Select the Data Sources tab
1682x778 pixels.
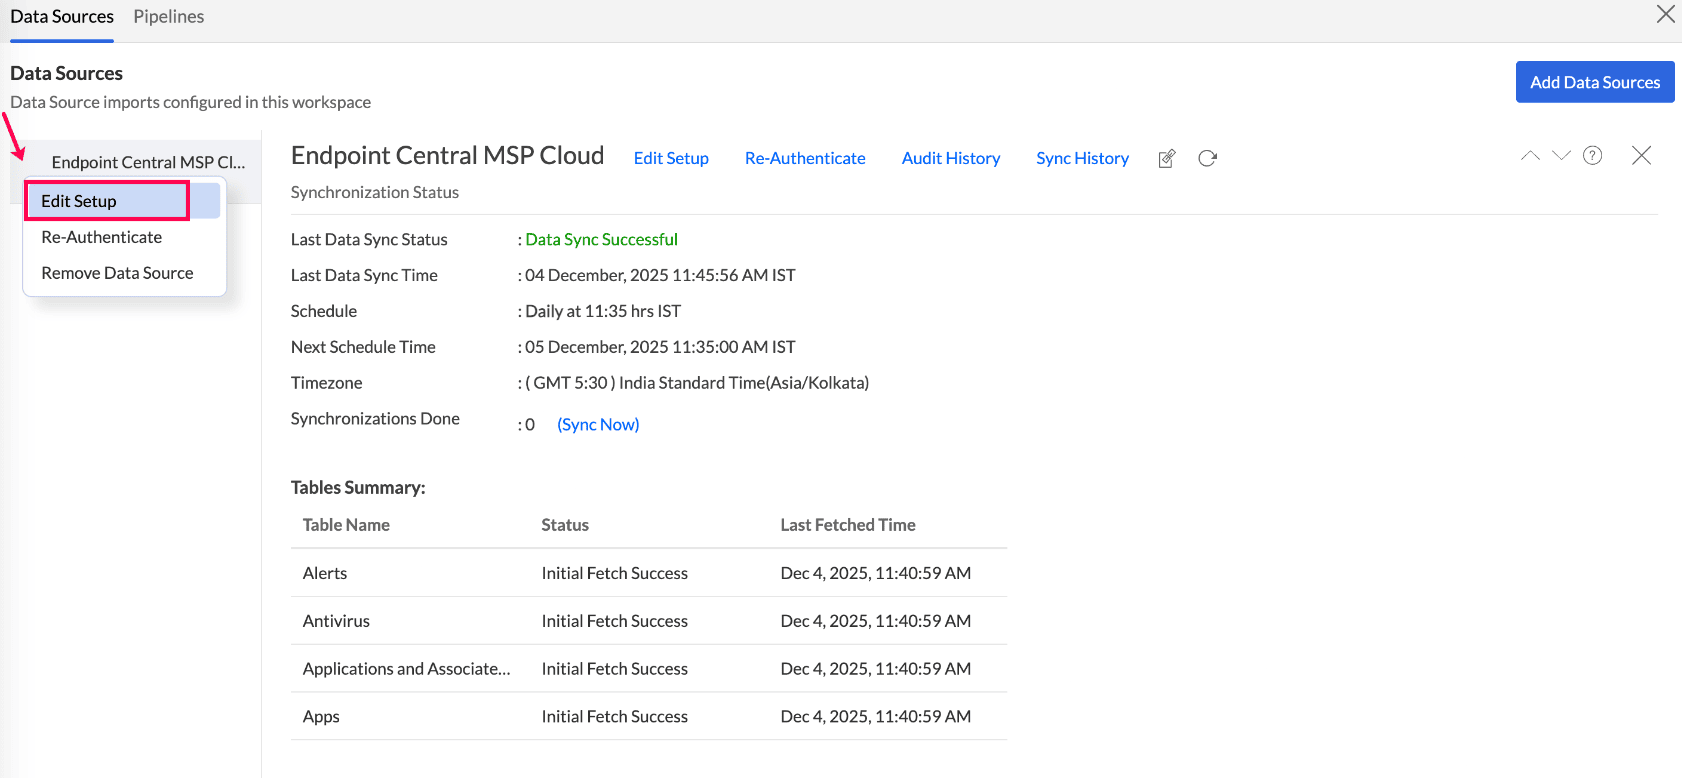pyautogui.click(x=62, y=17)
